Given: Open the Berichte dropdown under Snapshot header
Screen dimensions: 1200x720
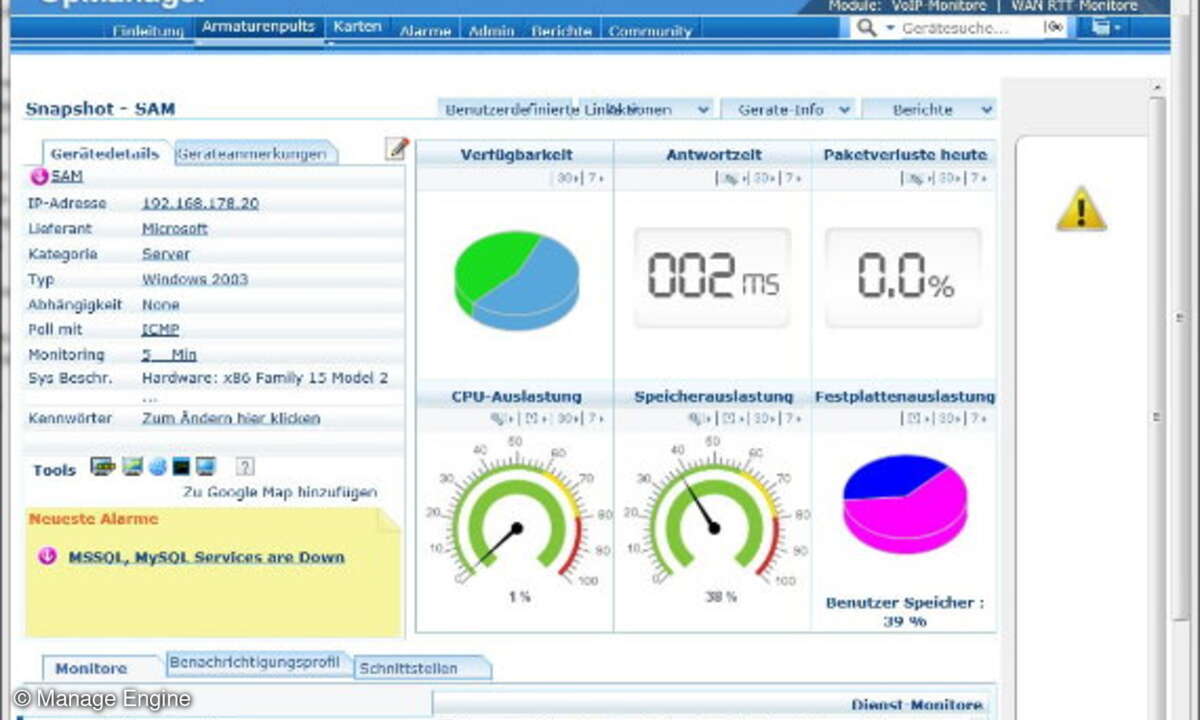Looking at the screenshot, I should click(x=930, y=109).
